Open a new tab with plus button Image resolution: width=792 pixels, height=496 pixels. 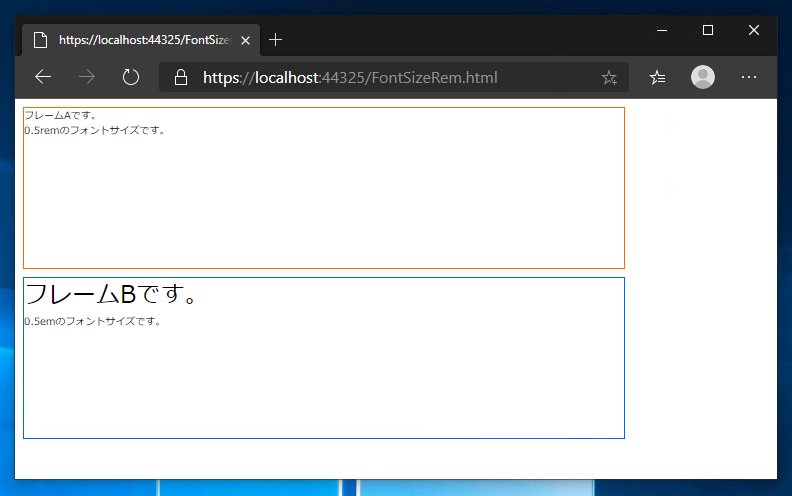click(275, 39)
